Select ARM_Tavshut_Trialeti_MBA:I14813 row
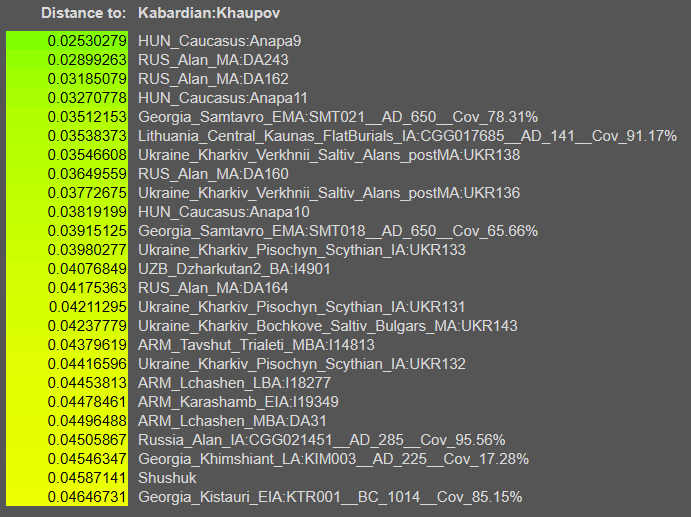691x517 pixels. tap(256, 344)
